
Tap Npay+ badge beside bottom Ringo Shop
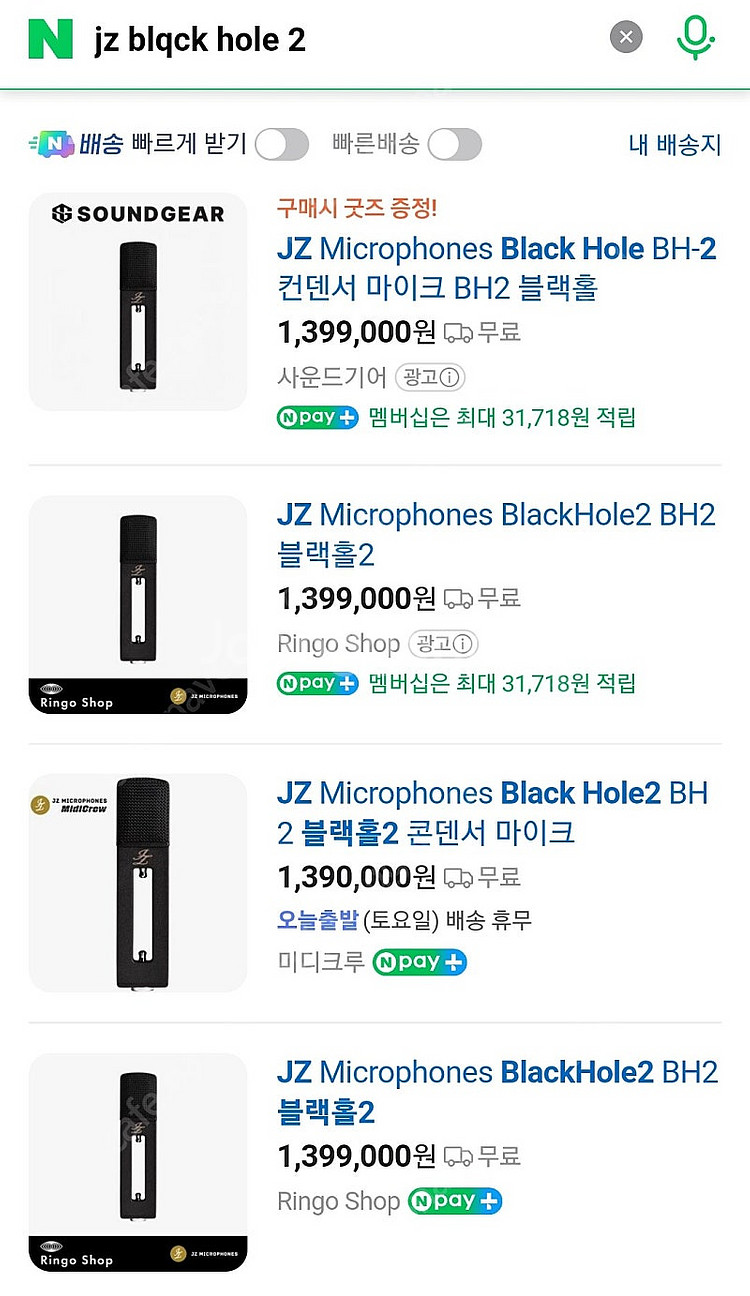point(455,1201)
